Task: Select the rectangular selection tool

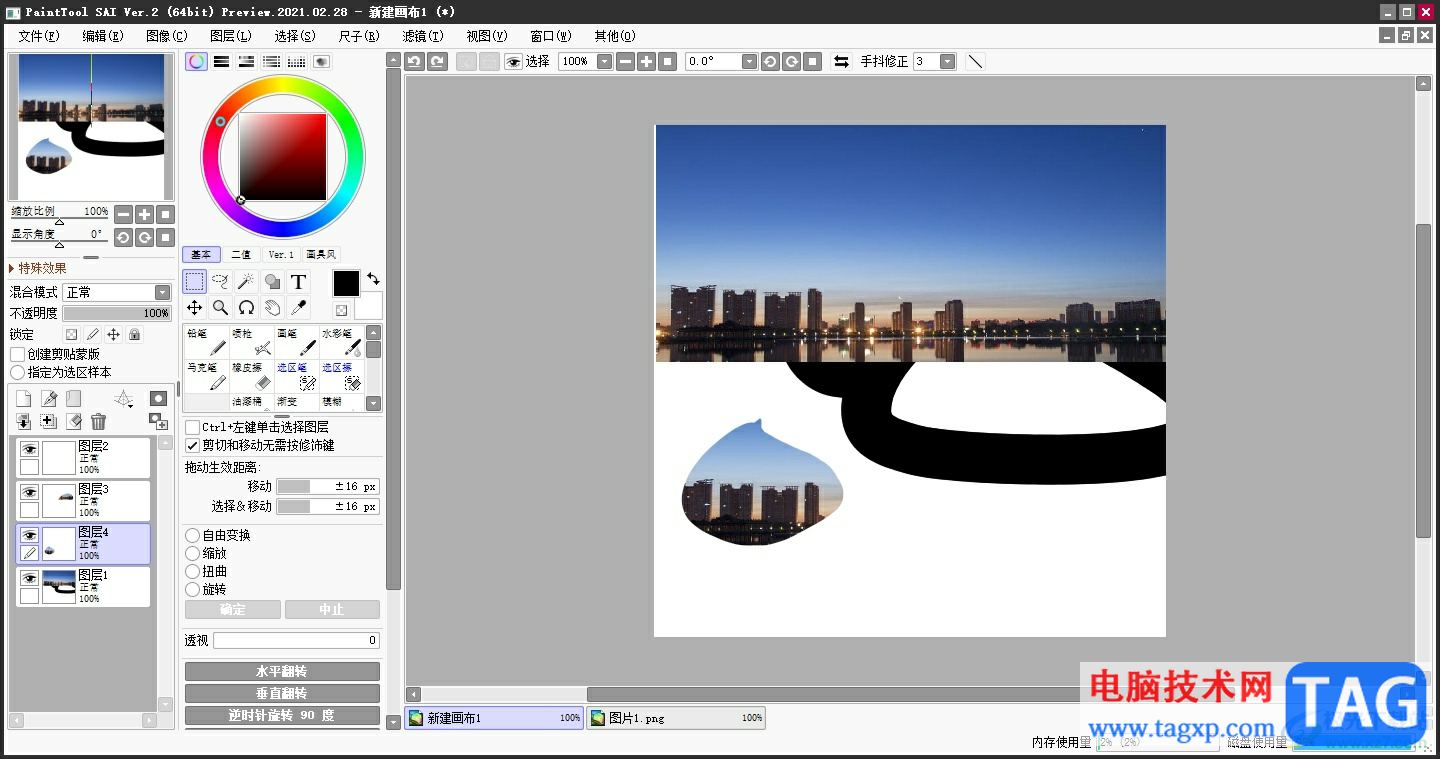Action: (x=195, y=282)
